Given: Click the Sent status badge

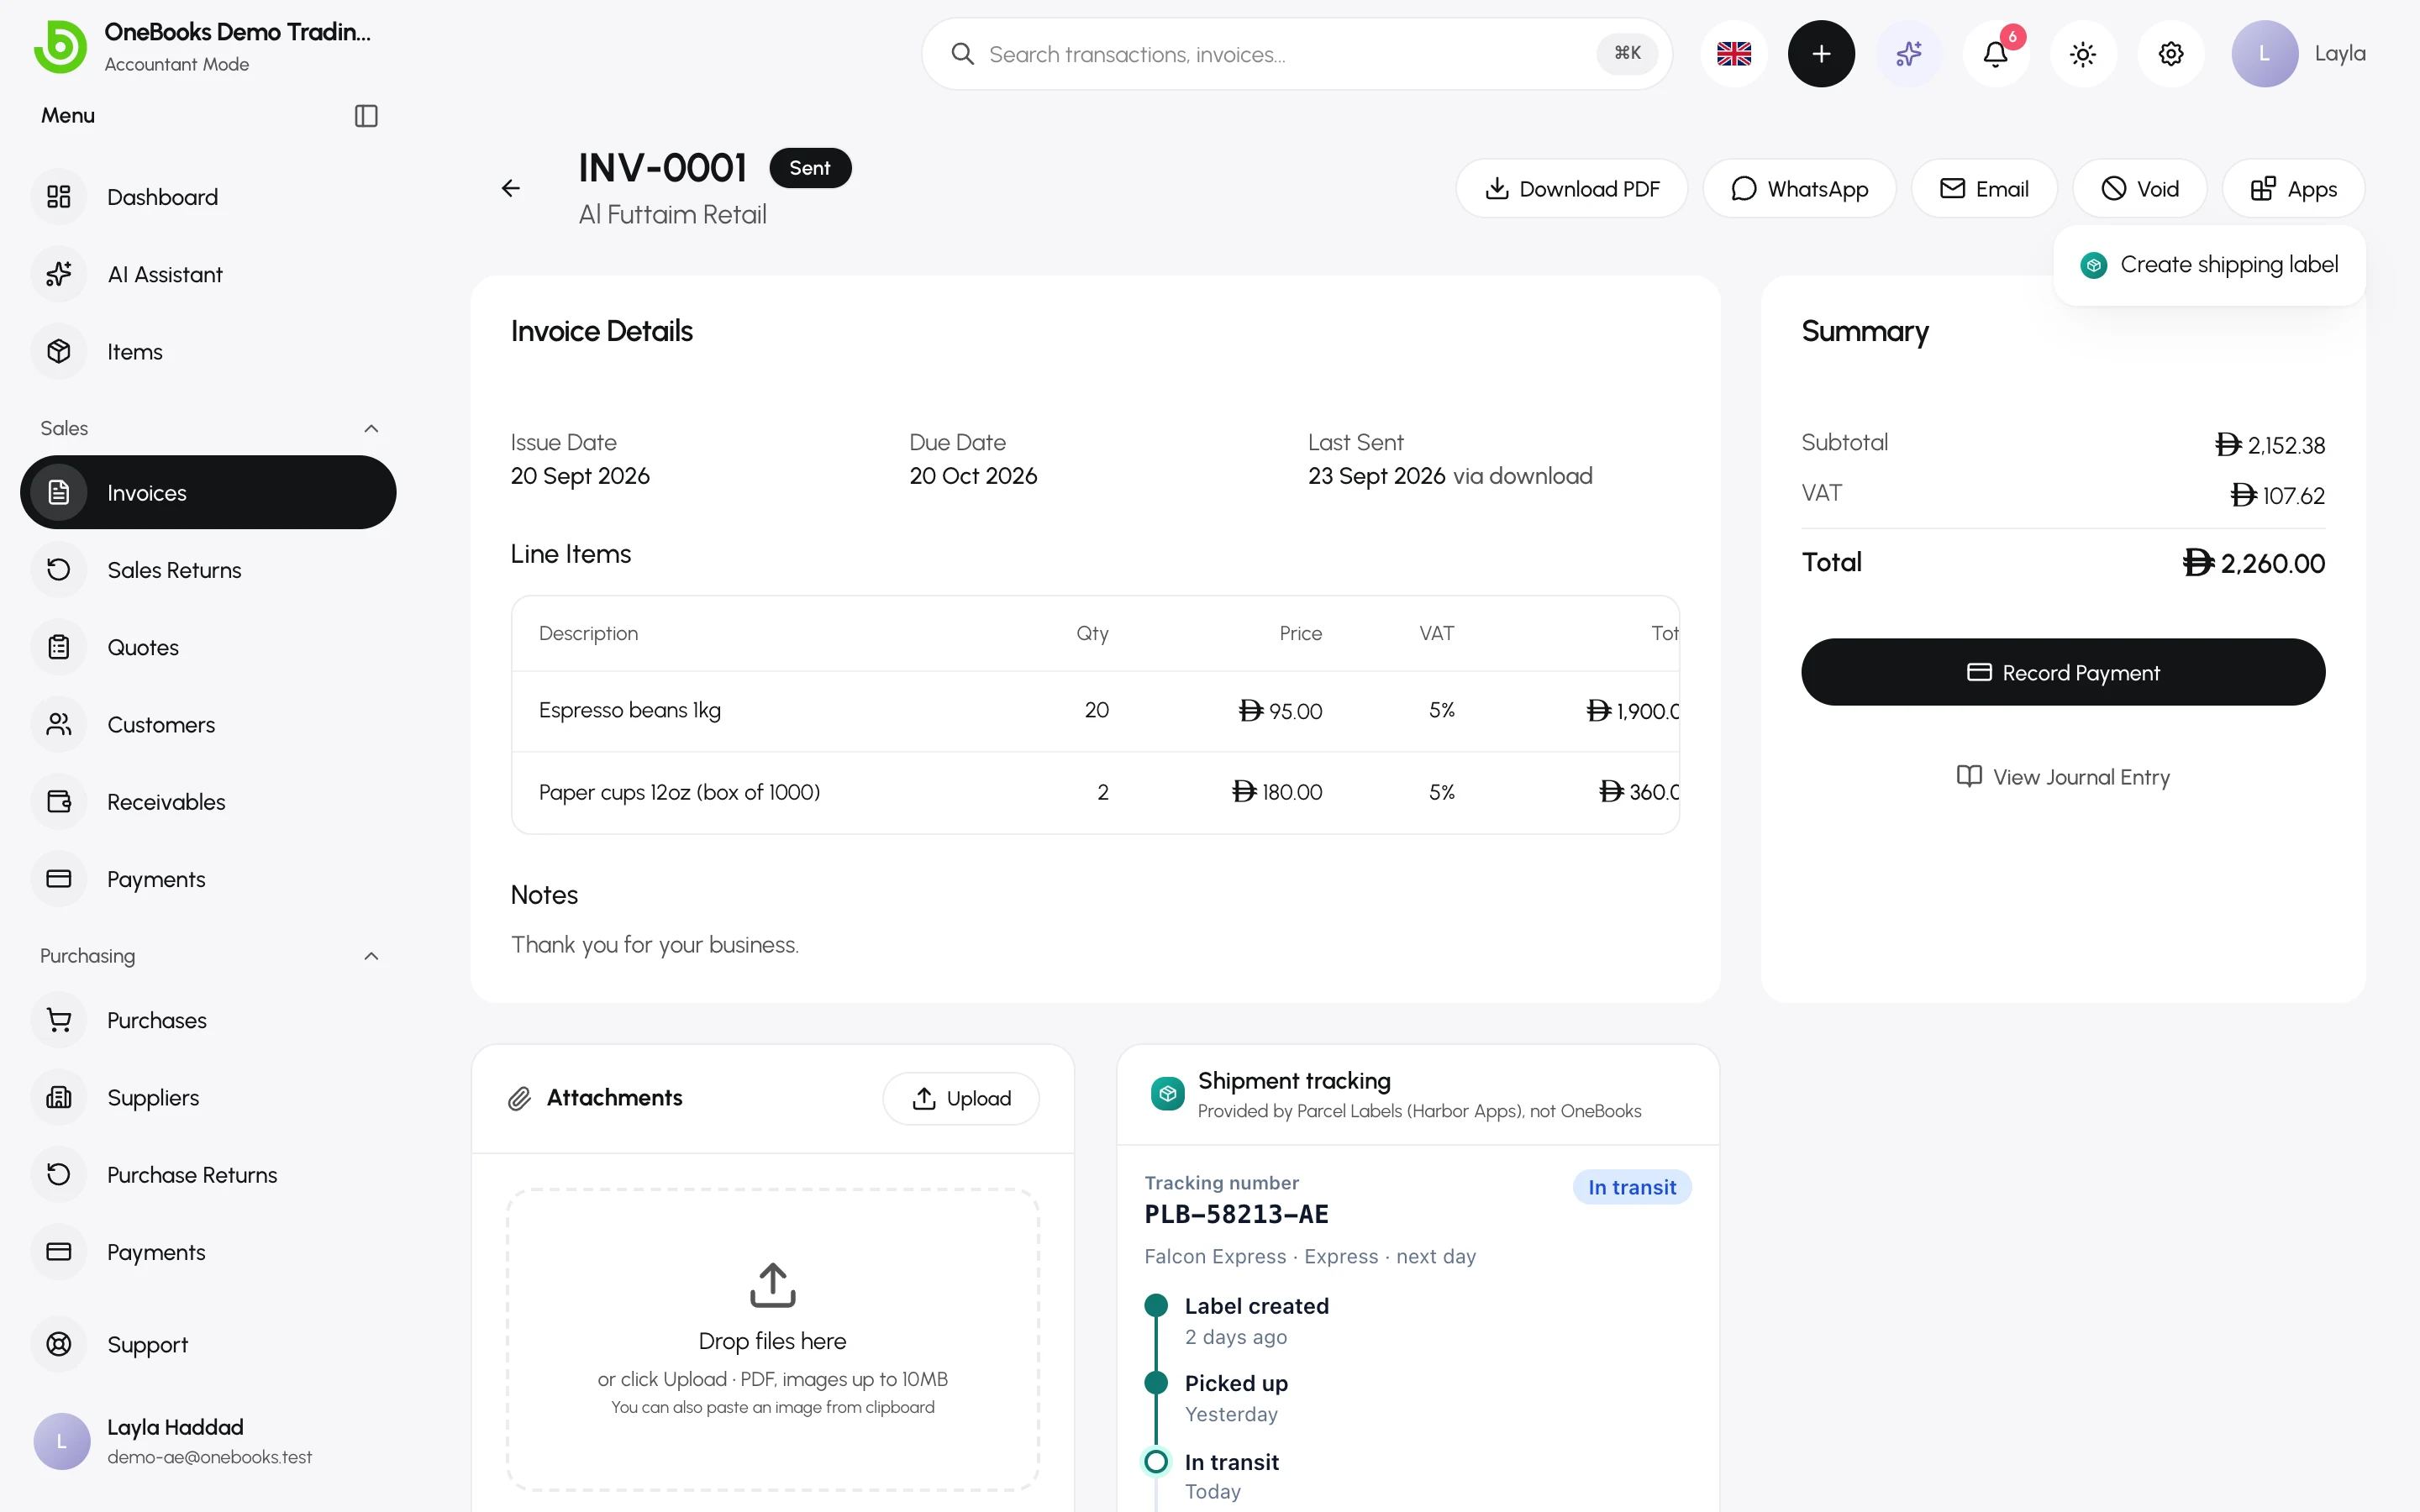Looking at the screenshot, I should pyautogui.click(x=810, y=168).
